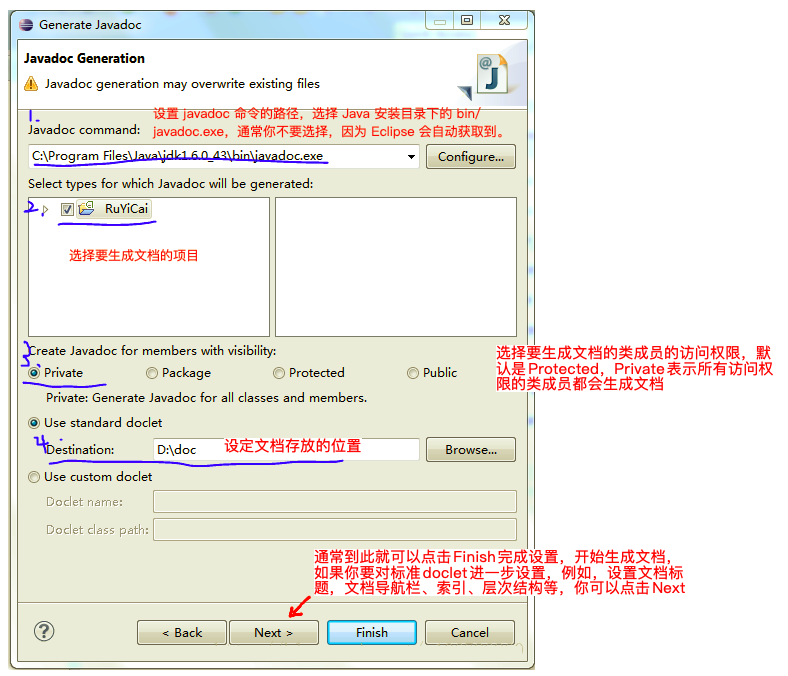The image size is (788, 676).
Task: Click the Eclipse icon in title bar
Action: (x=26, y=25)
